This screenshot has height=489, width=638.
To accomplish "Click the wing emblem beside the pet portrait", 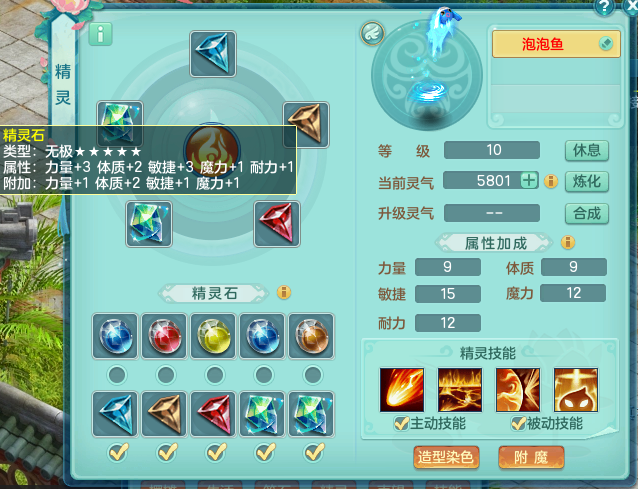I will tap(372, 33).
